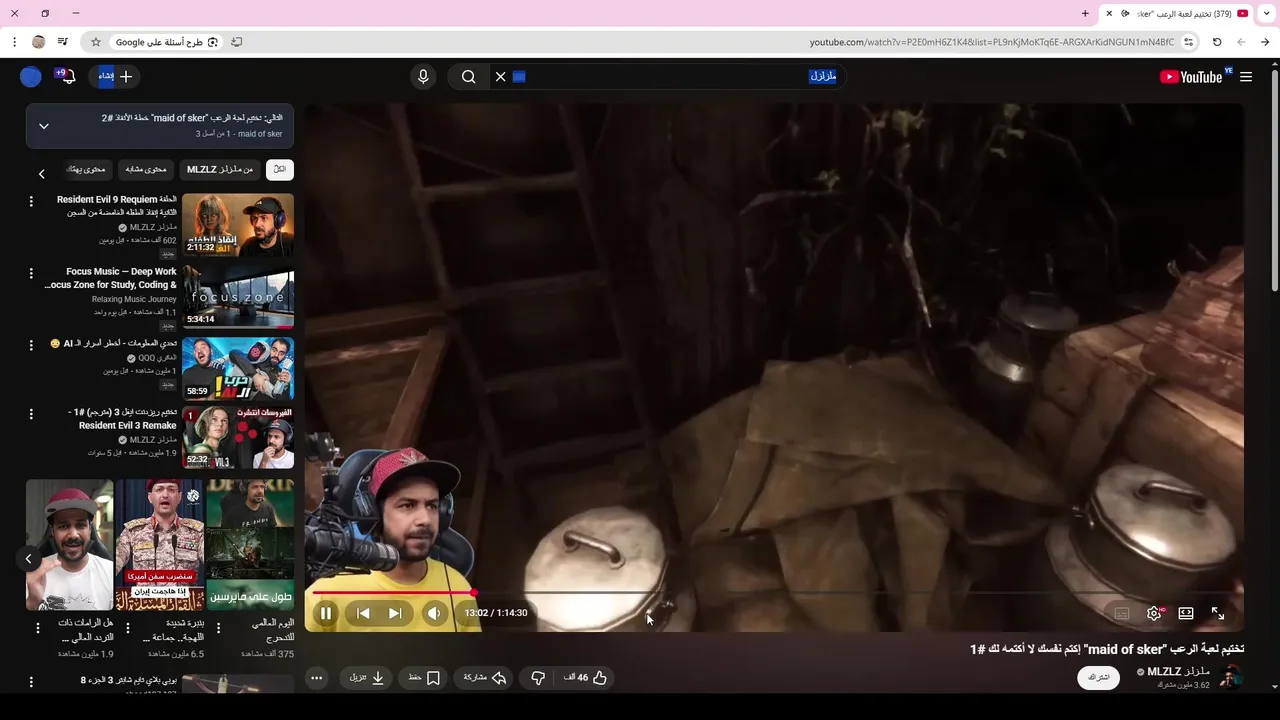
Task: Download the video with تنزيل button
Action: click(x=367, y=678)
